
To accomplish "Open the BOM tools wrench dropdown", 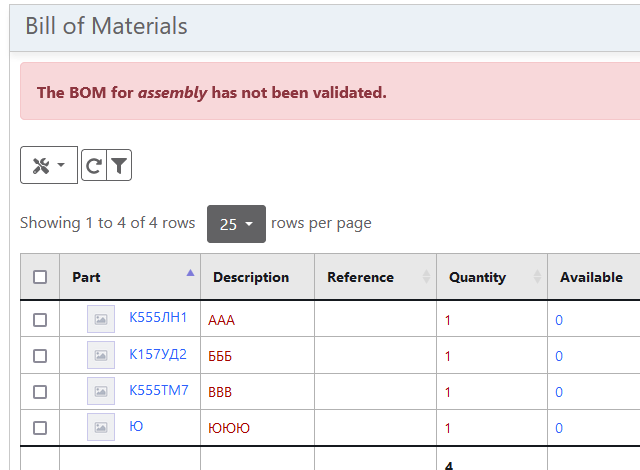I will pos(49,165).
